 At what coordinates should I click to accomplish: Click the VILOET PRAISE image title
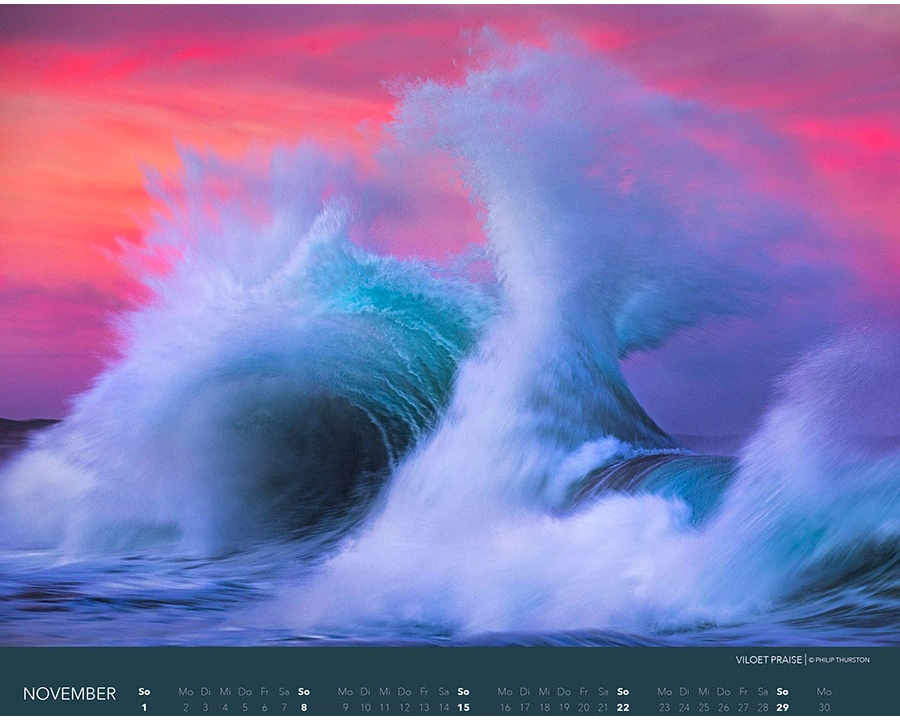coord(769,660)
